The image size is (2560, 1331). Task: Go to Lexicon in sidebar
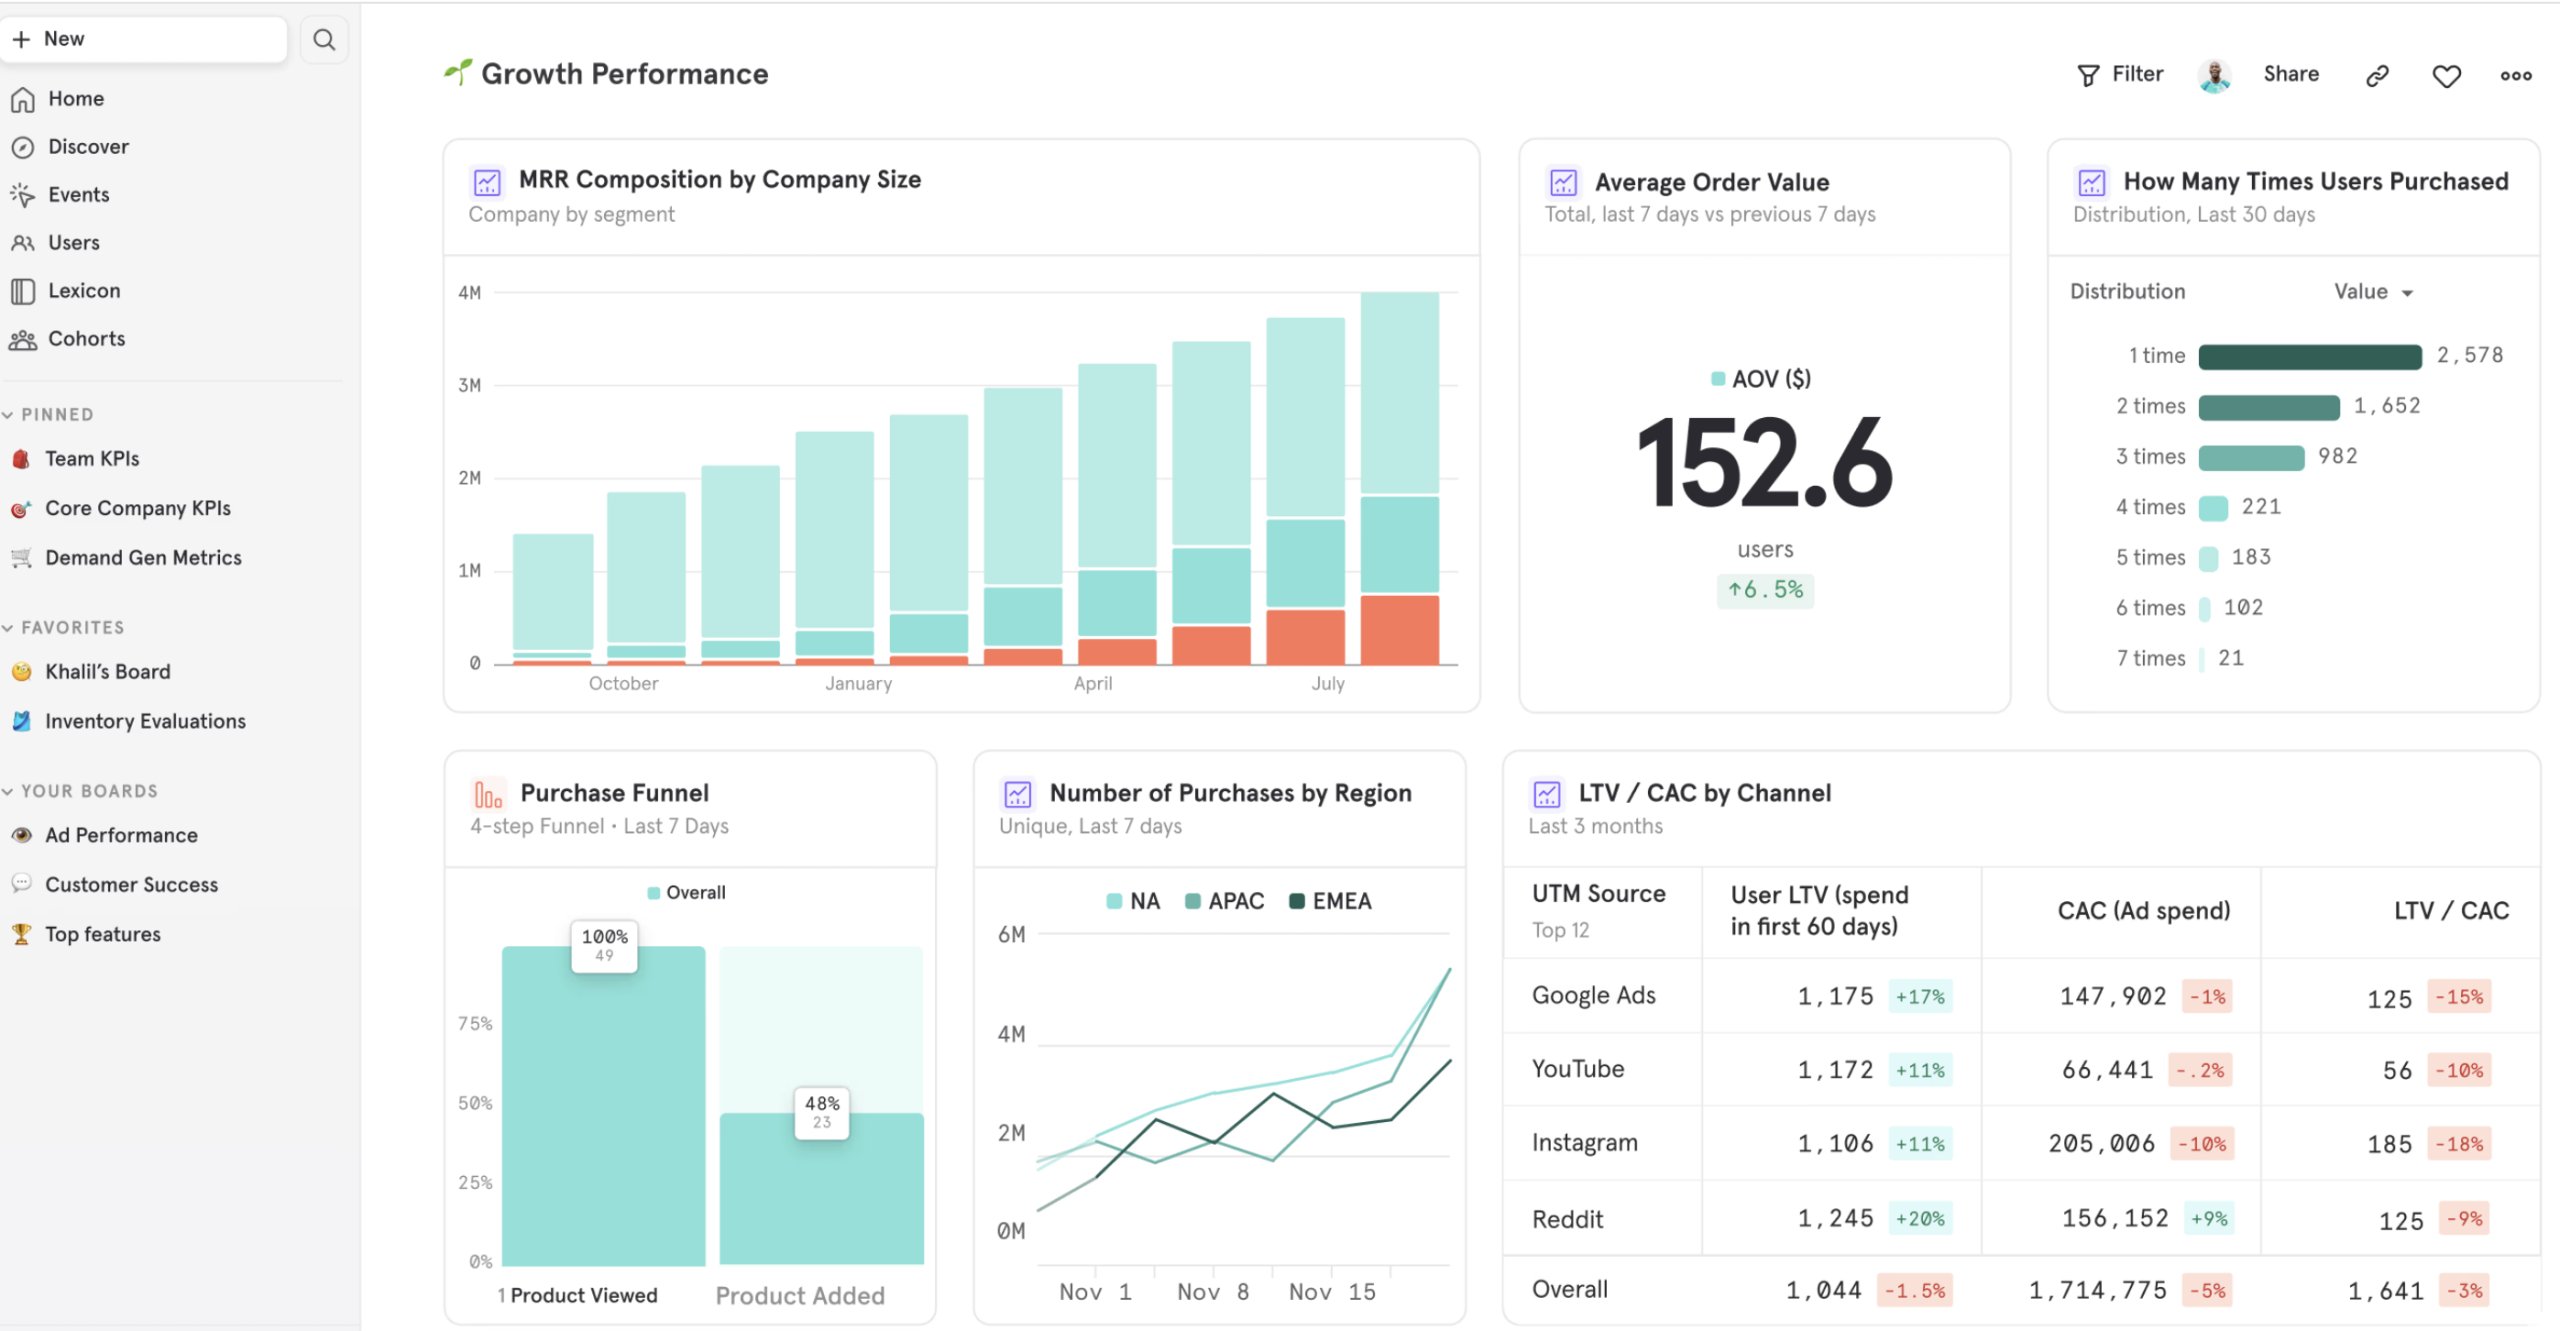coord(84,291)
